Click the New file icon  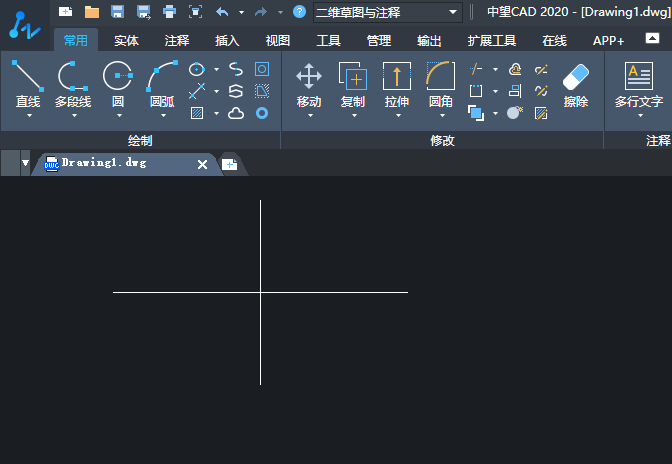point(65,12)
